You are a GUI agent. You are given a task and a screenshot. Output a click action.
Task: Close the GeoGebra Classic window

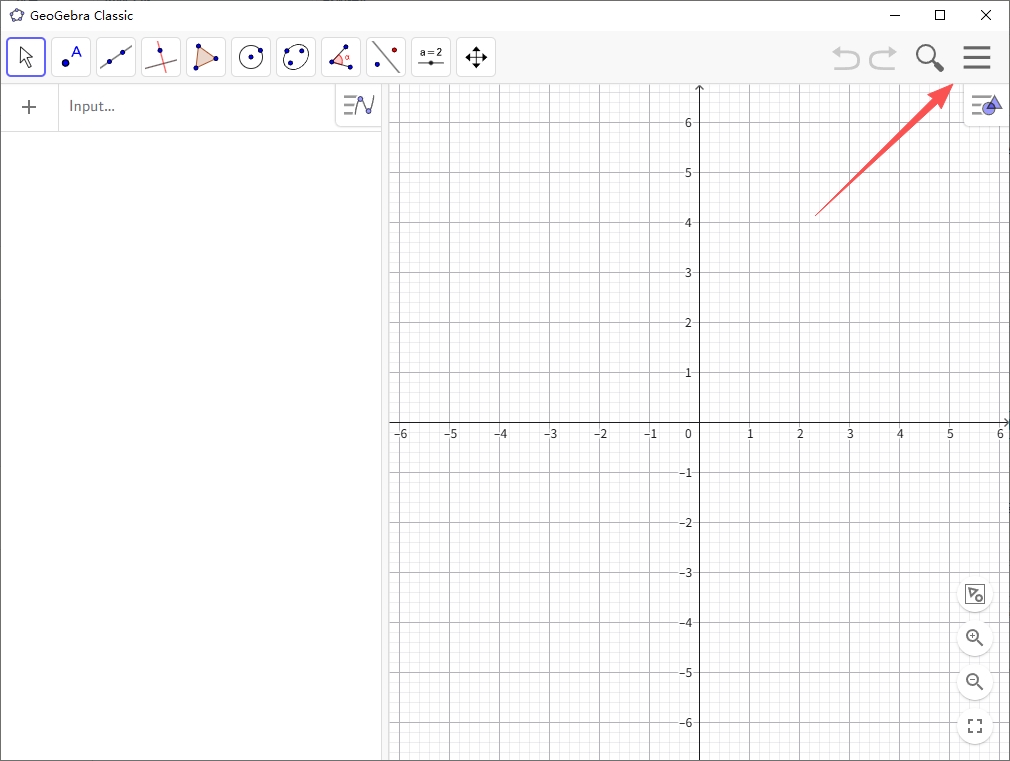(986, 15)
